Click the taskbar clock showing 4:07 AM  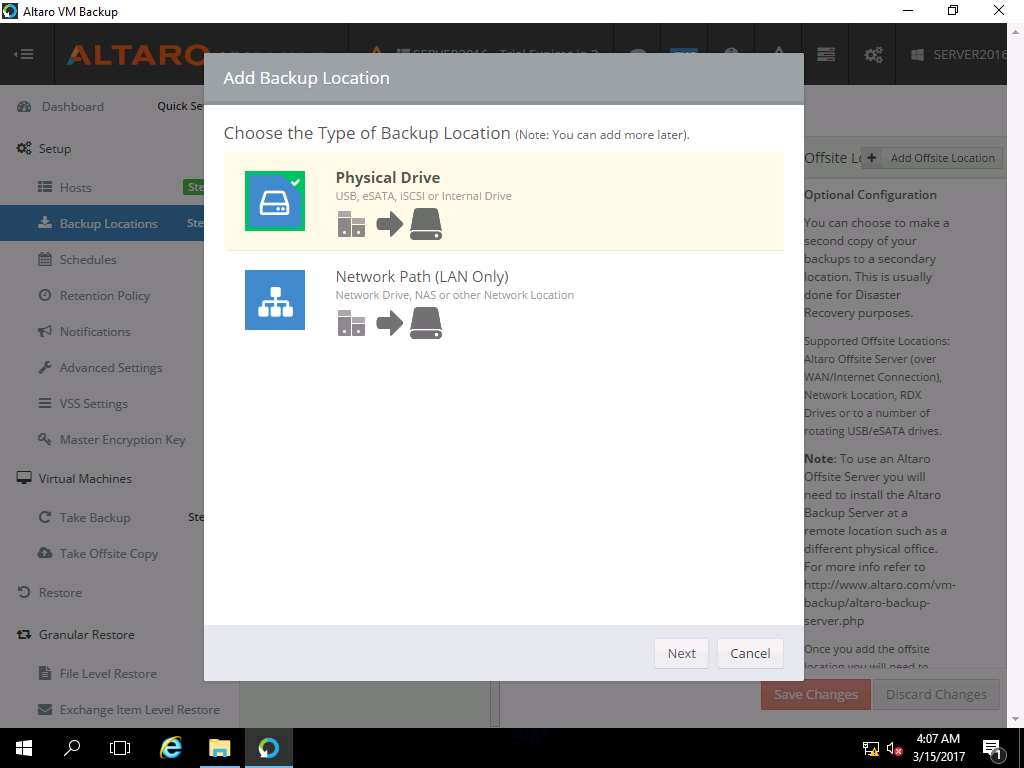pos(938,748)
